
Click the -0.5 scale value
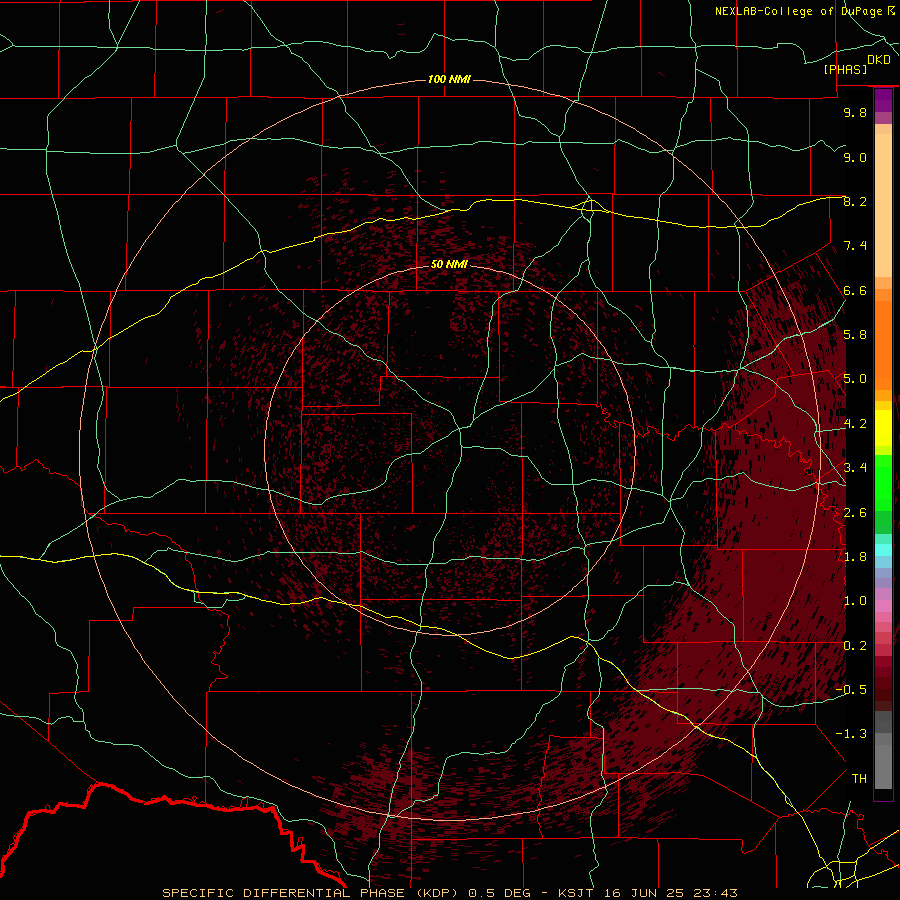pos(851,689)
